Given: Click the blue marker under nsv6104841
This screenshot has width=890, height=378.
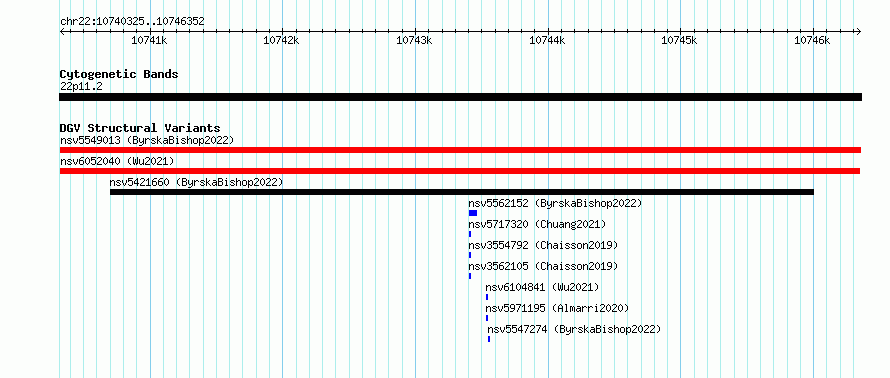Looking at the screenshot, I should (487, 297).
